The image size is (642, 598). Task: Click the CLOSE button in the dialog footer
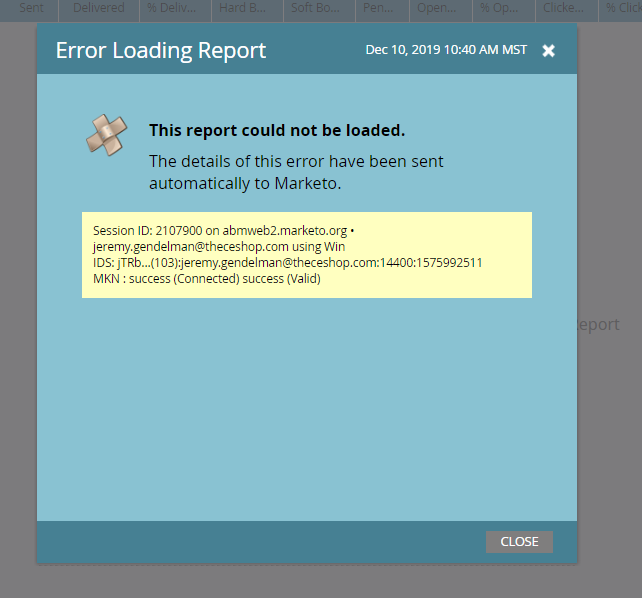click(519, 542)
